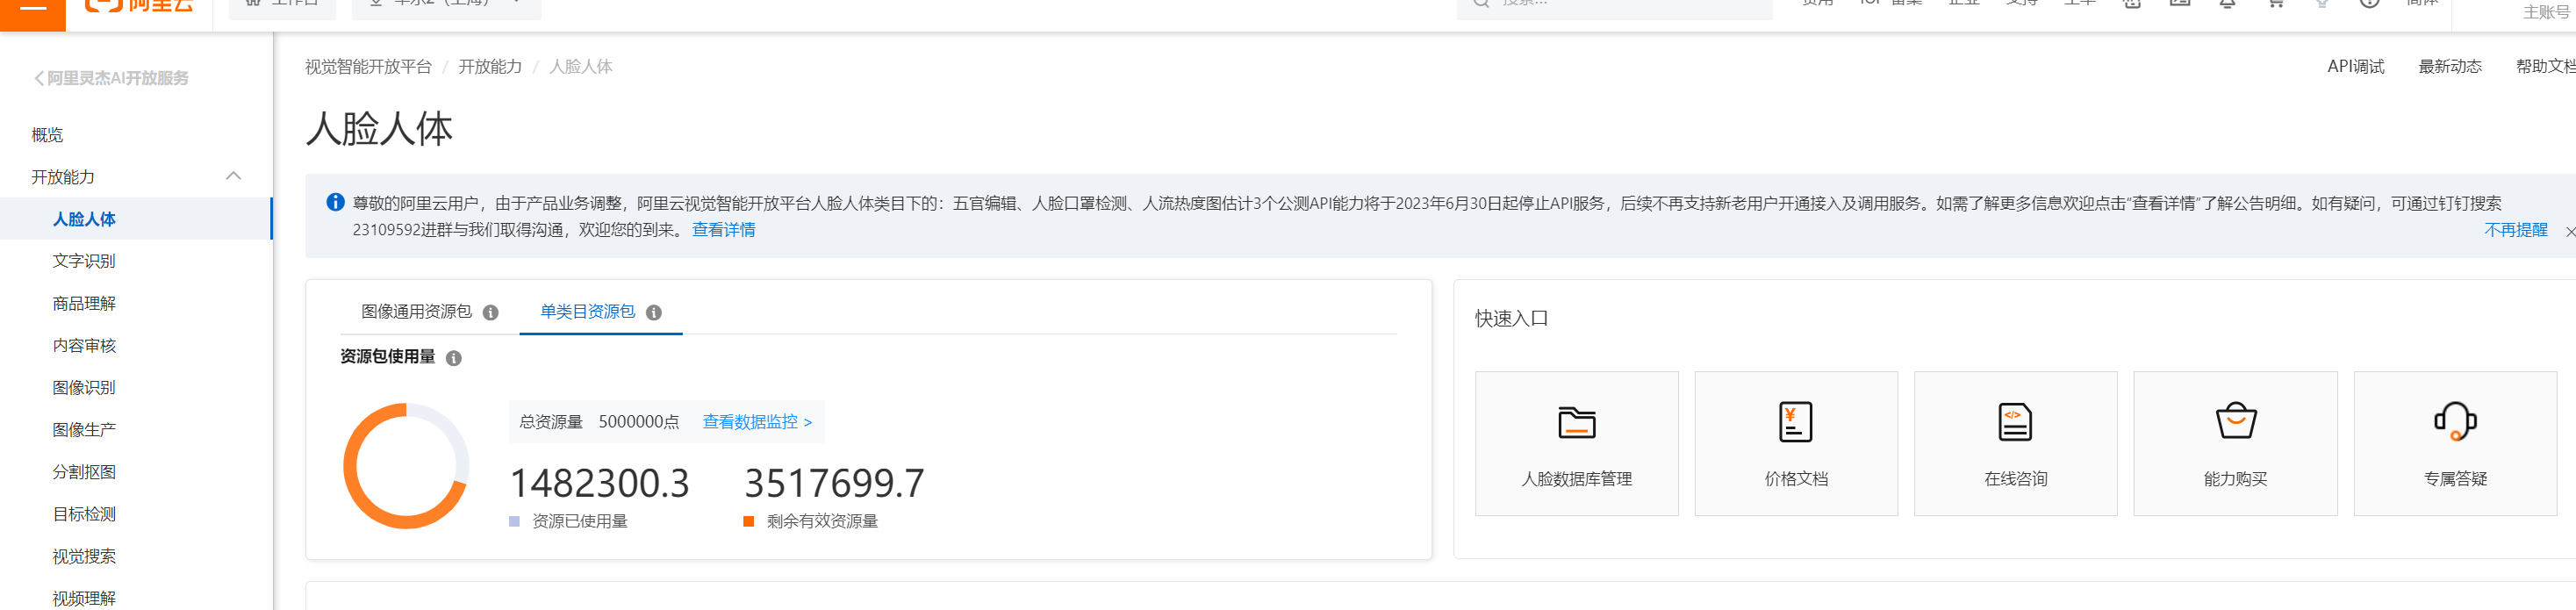Click the 总资源量 5000000点 text
The height and width of the screenshot is (610, 2576).
coord(599,422)
